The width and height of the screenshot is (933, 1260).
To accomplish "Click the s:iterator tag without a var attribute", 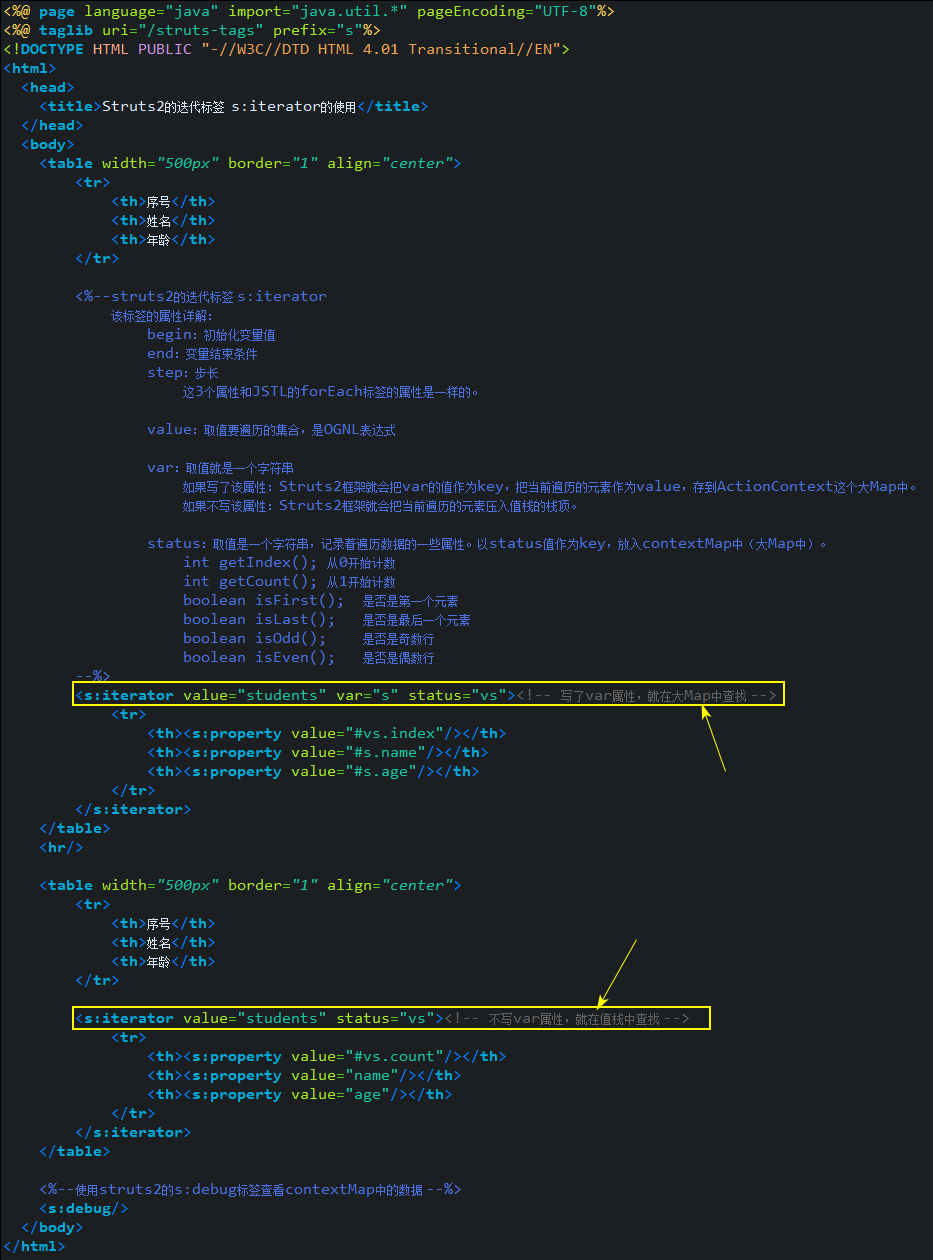I will pyautogui.click(x=259, y=1018).
